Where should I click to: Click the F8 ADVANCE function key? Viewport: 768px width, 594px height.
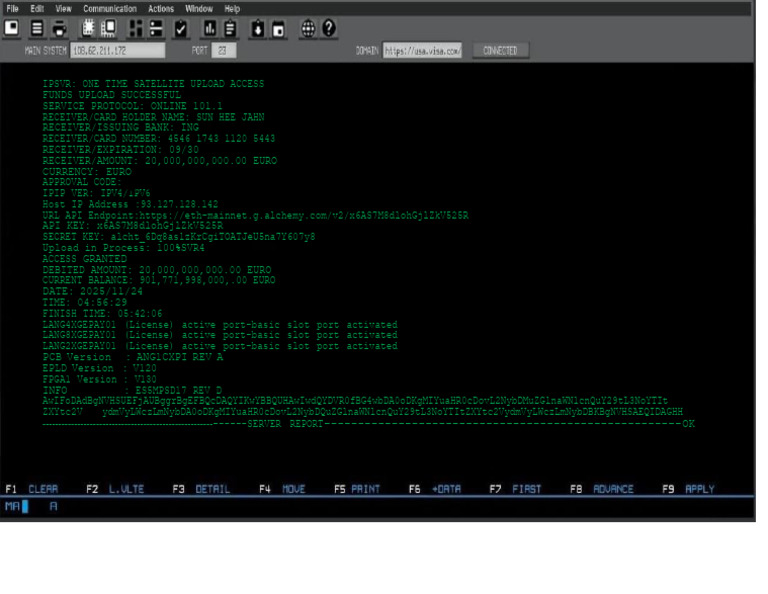pyautogui.click(x=602, y=489)
